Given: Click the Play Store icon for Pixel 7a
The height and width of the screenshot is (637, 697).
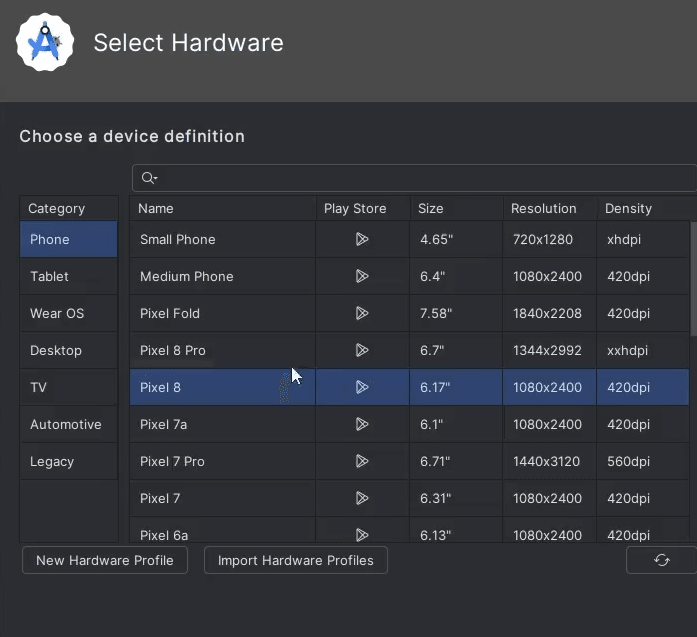Looking at the screenshot, I should click(x=362, y=424).
